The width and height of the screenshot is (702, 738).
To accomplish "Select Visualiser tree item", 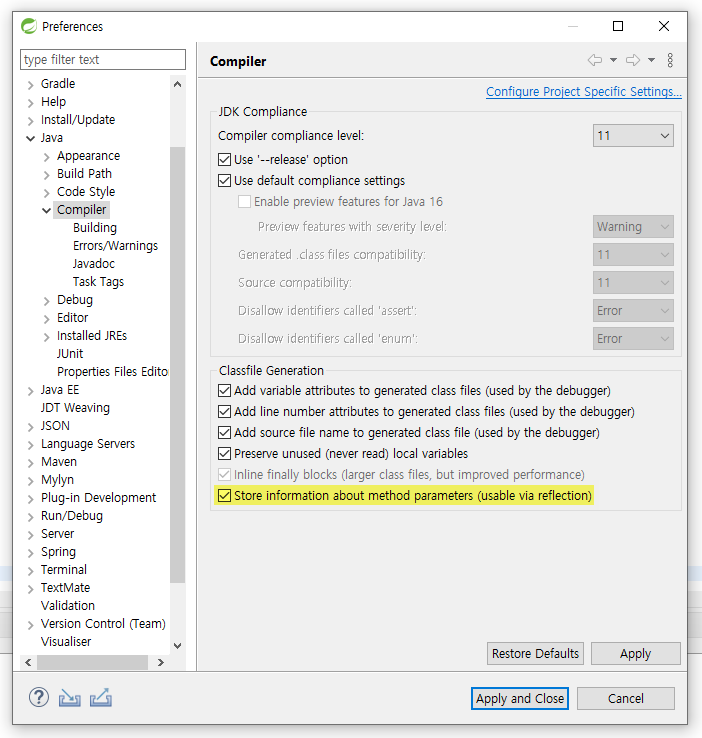I will click(66, 642).
